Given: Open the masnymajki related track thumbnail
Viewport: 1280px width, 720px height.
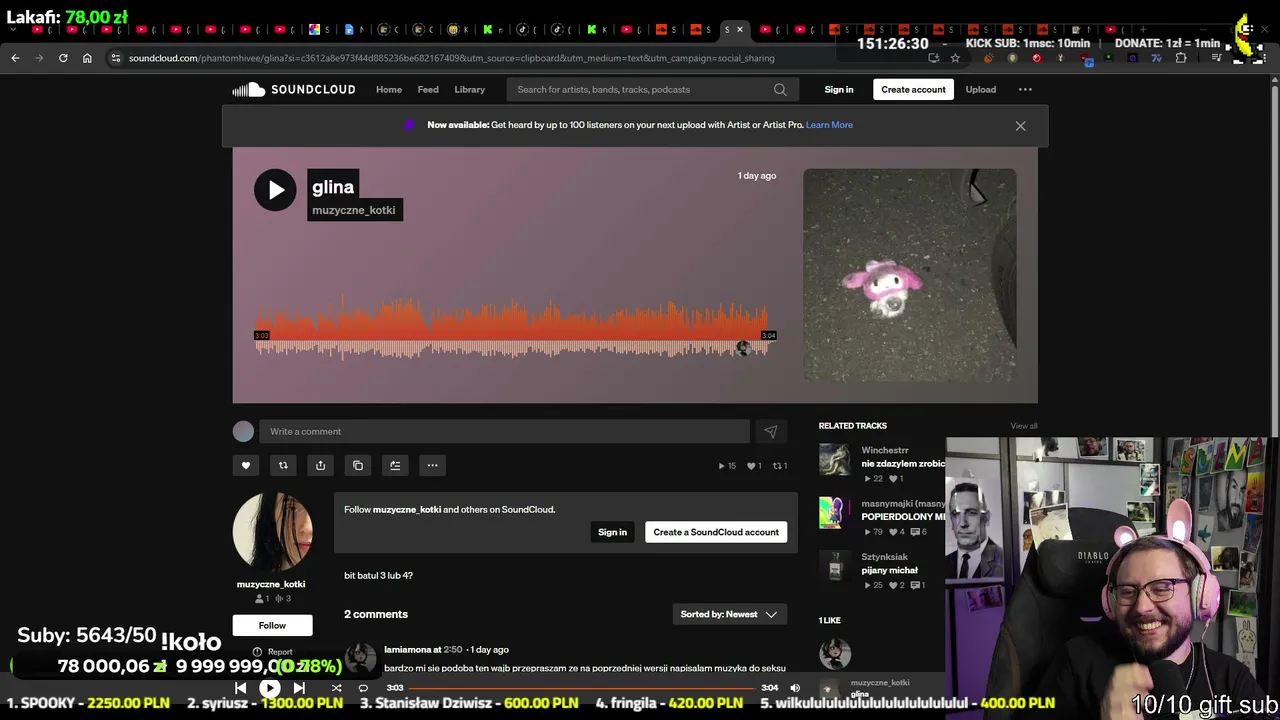Looking at the screenshot, I should pos(834,512).
